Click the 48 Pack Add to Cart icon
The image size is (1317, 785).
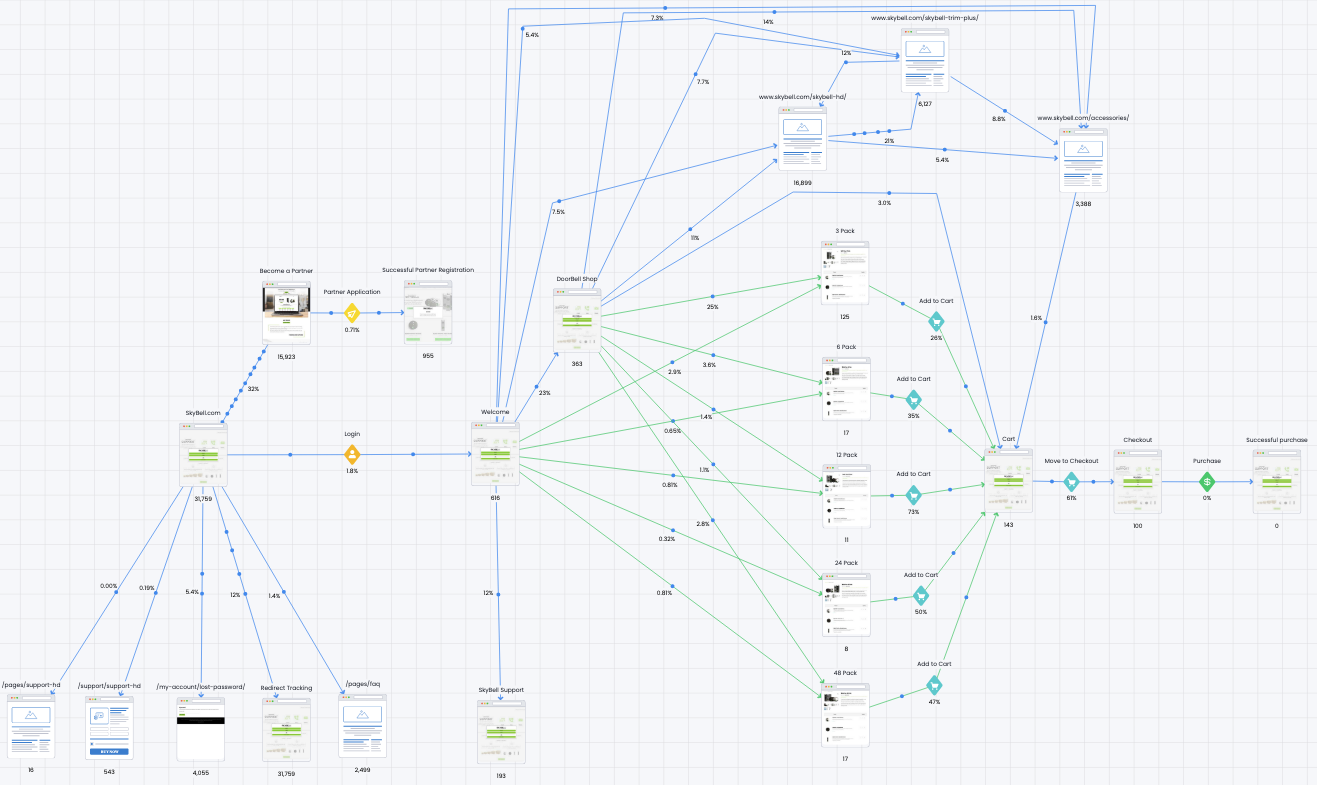pyautogui.click(x=934, y=685)
